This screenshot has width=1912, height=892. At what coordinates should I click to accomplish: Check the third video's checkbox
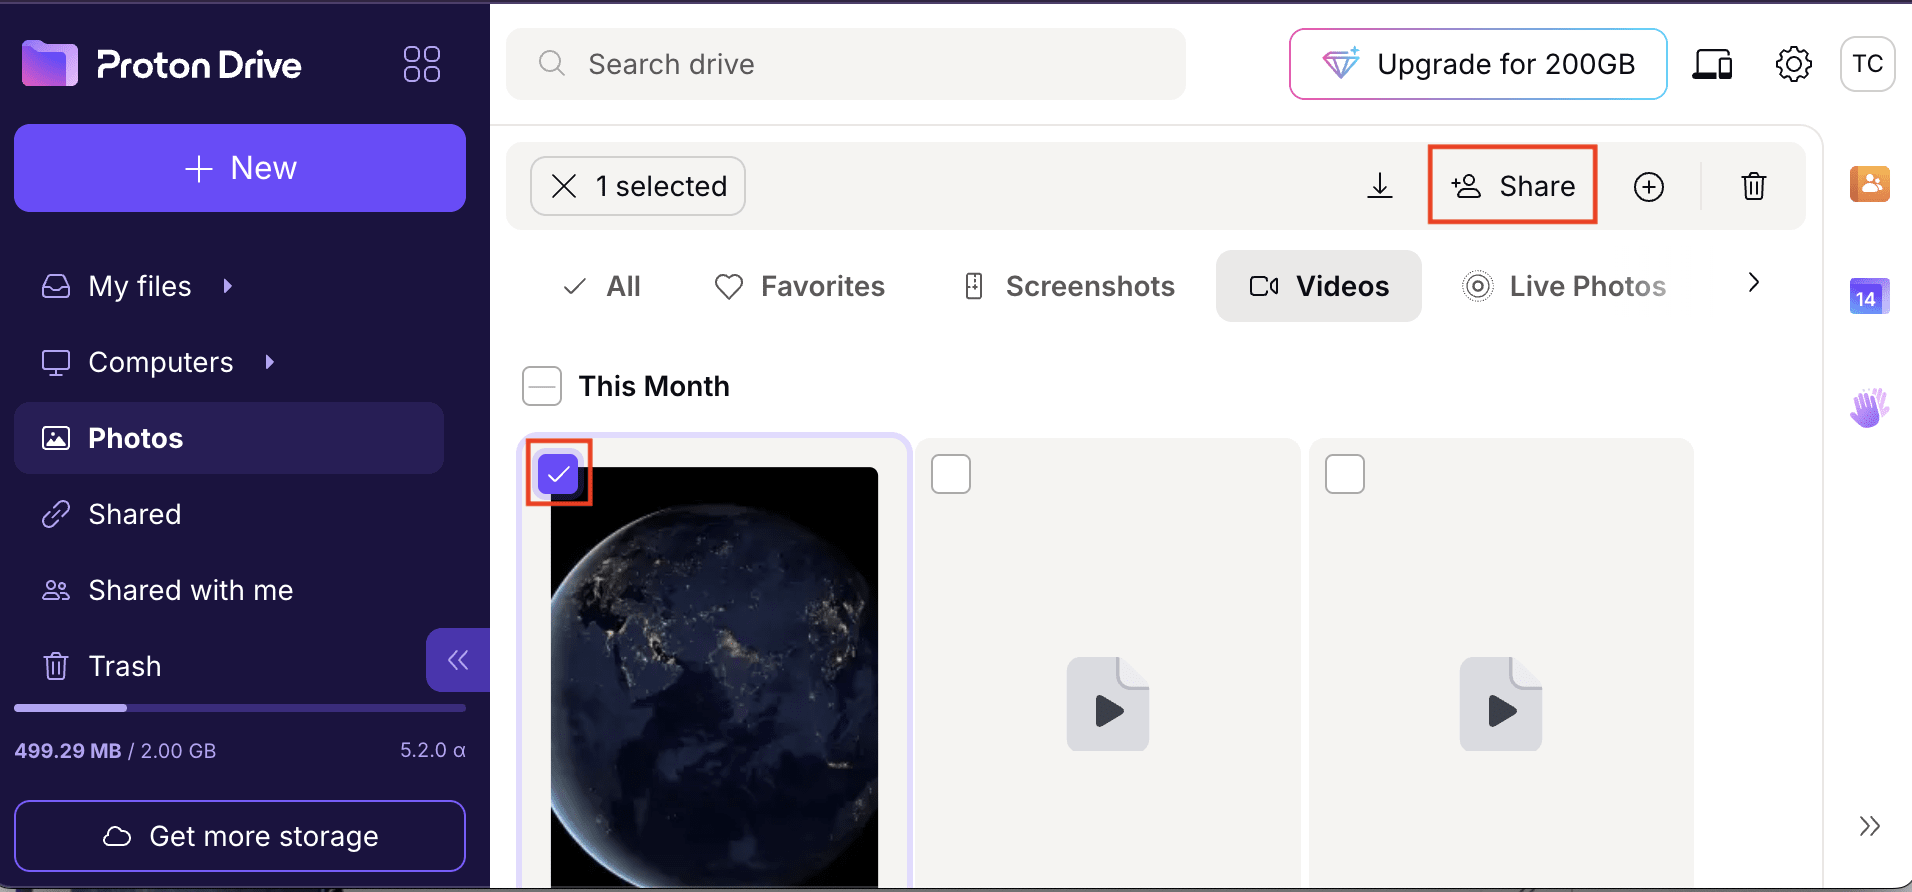[x=1345, y=474]
